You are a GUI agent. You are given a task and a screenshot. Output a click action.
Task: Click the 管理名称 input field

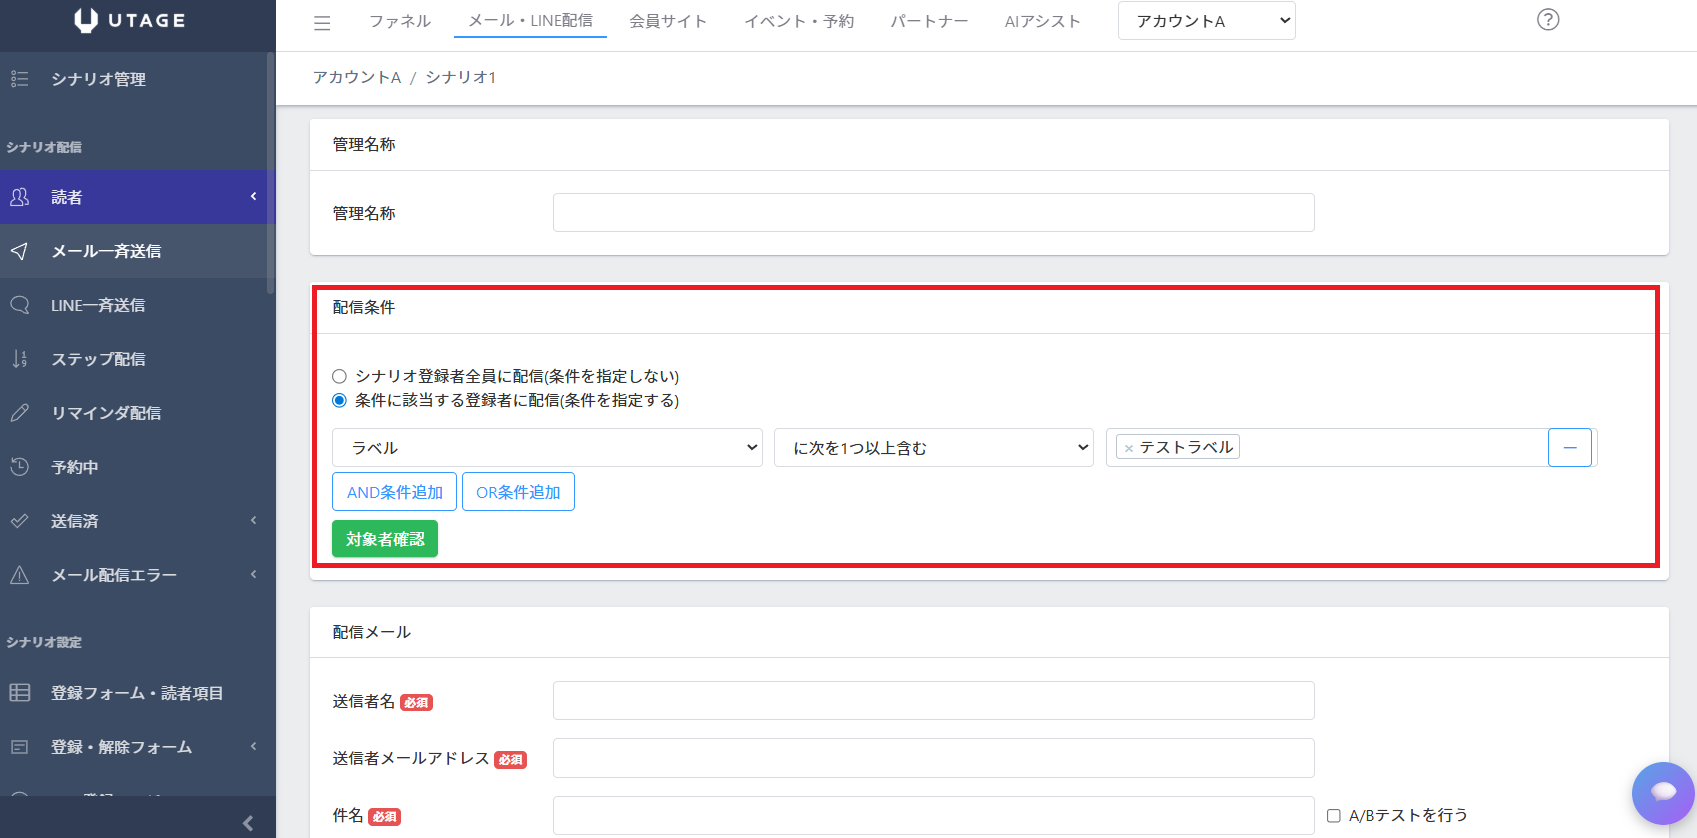(x=933, y=213)
